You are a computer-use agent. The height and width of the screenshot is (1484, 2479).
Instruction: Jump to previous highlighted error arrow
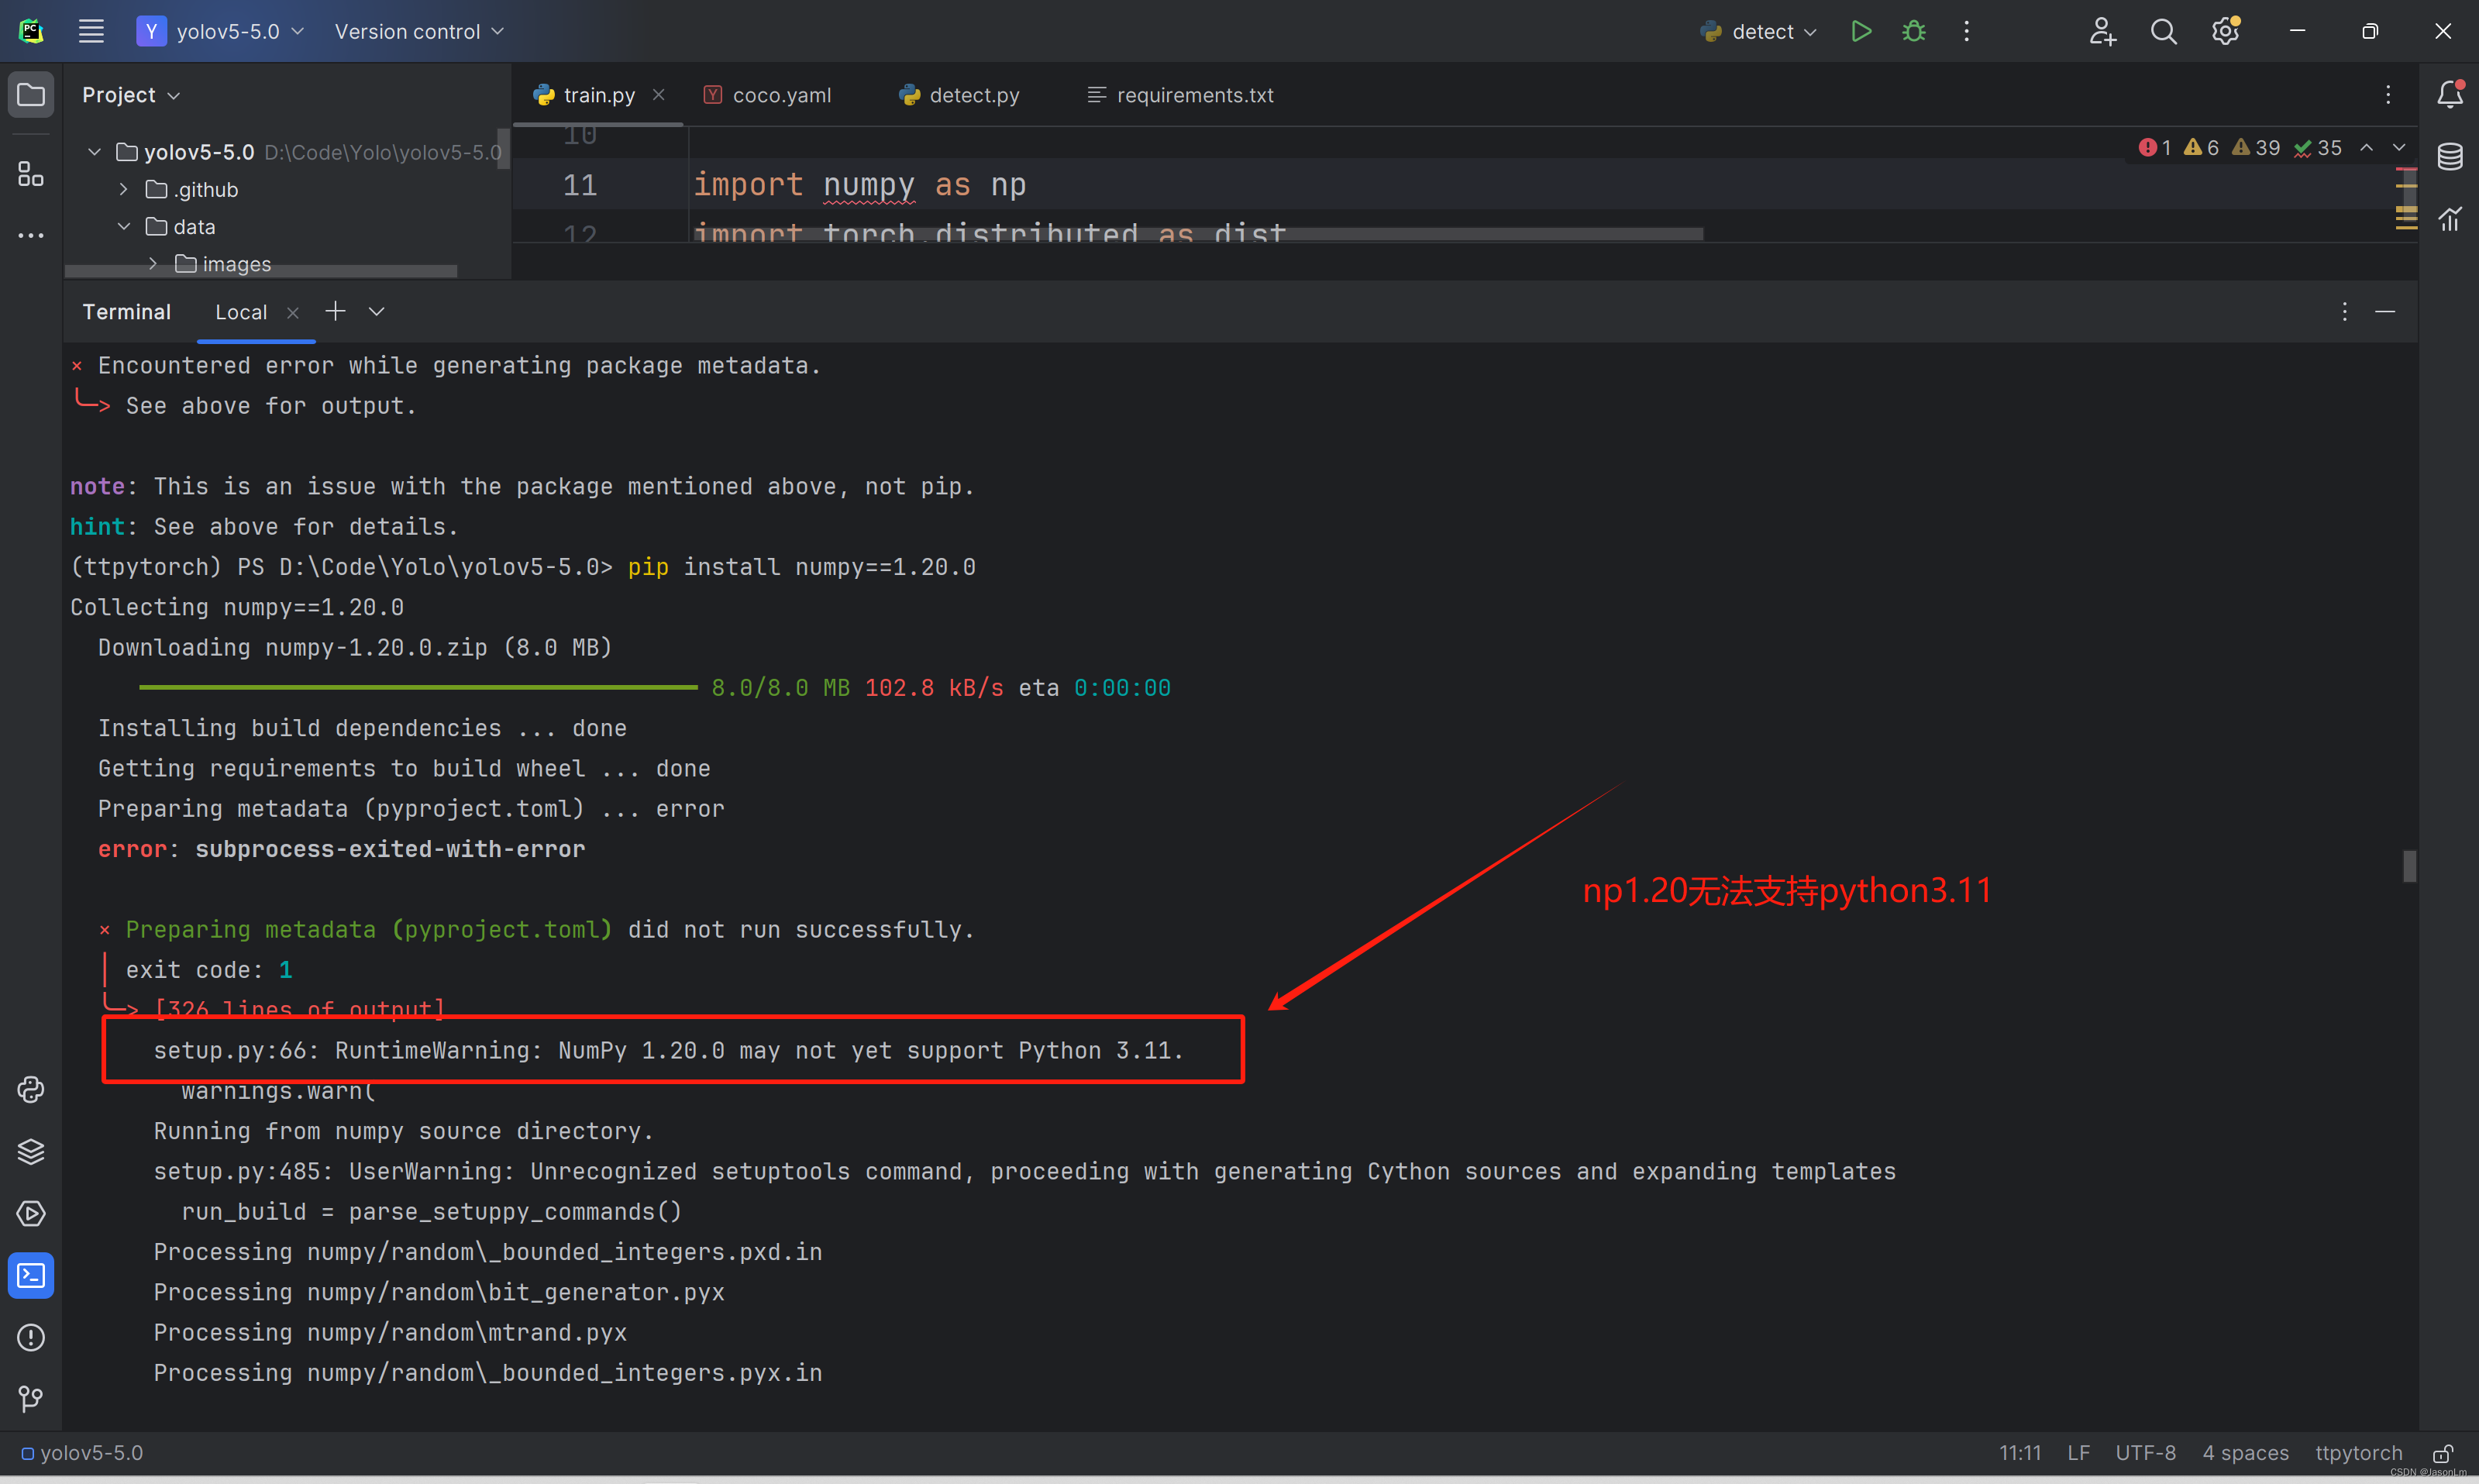coord(2366,148)
